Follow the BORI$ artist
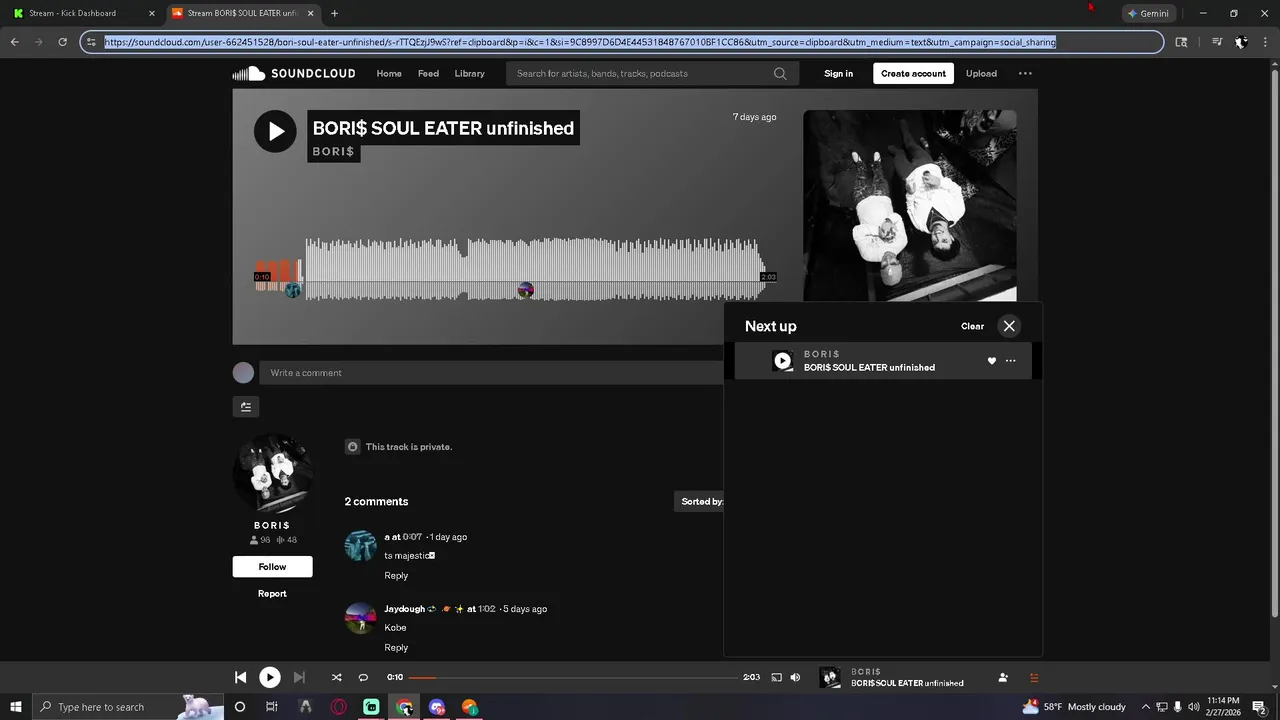Image resolution: width=1280 pixels, height=720 pixels. pyautogui.click(x=272, y=567)
